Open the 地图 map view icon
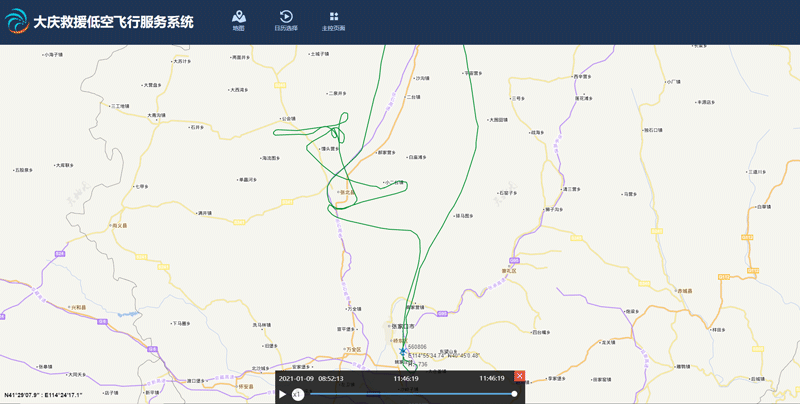This screenshot has width=800, height=404. (x=238, y=19)
